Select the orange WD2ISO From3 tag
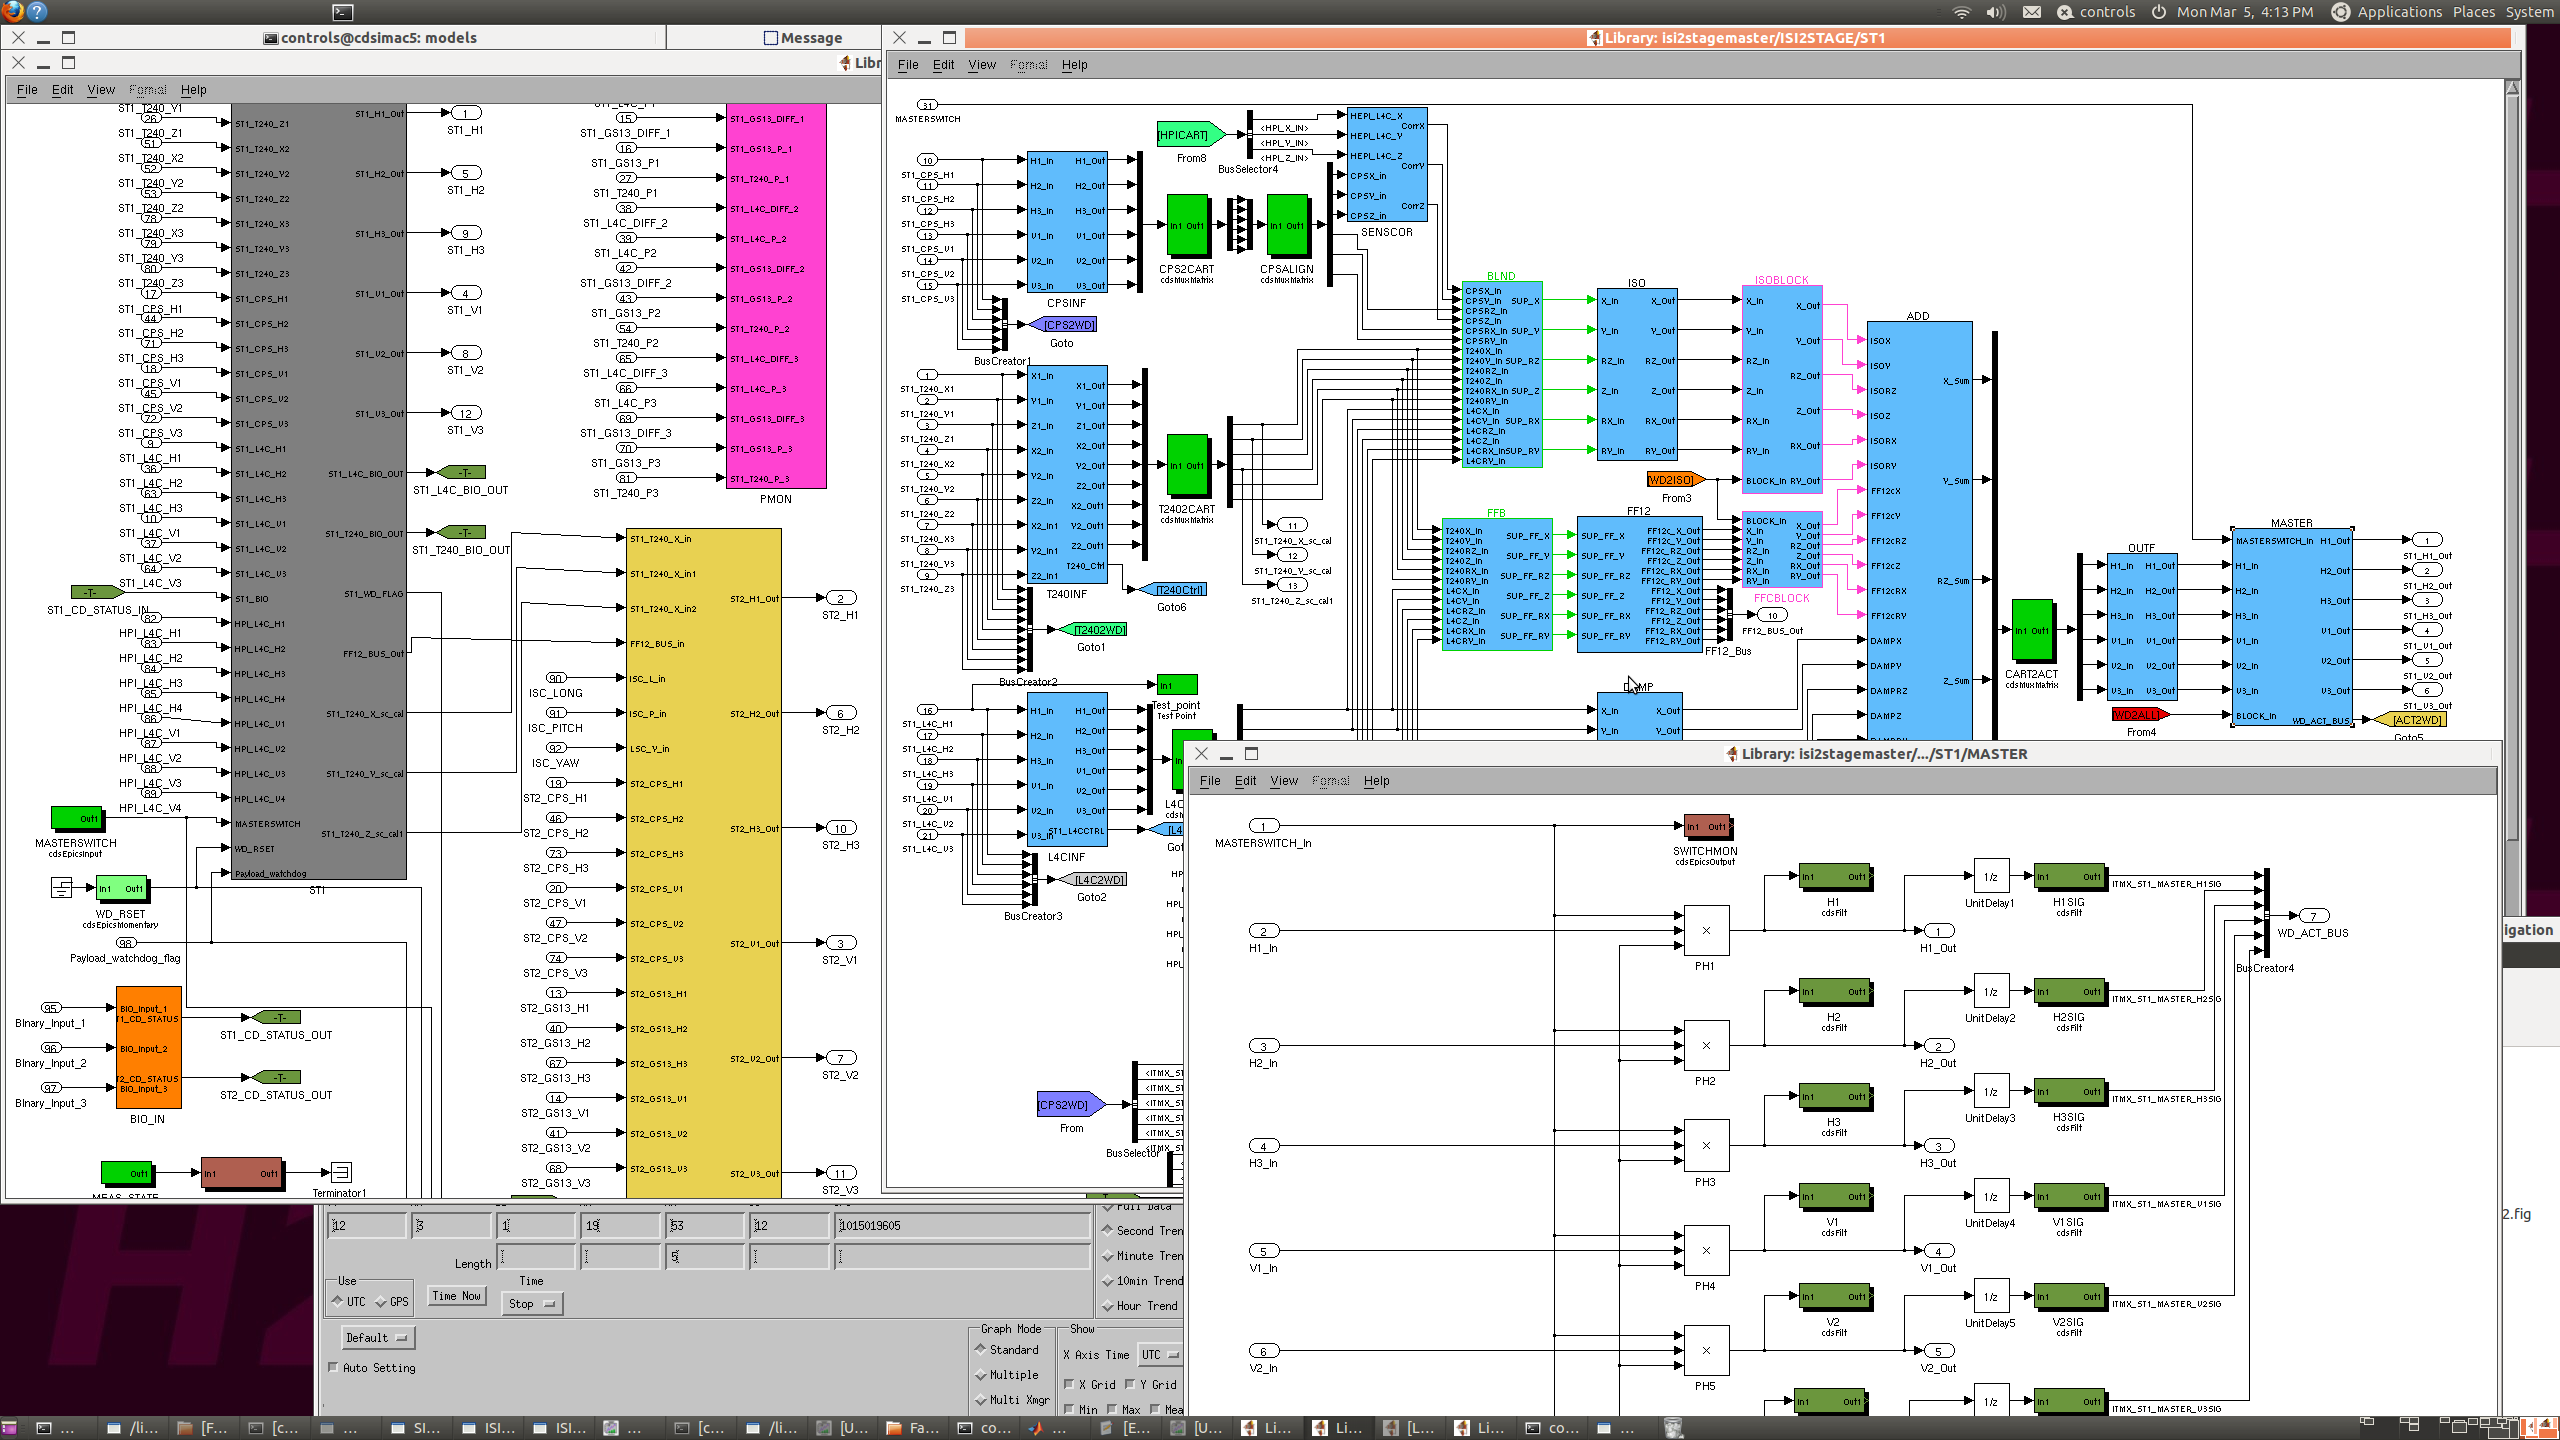 click(x=1676, y=480)
